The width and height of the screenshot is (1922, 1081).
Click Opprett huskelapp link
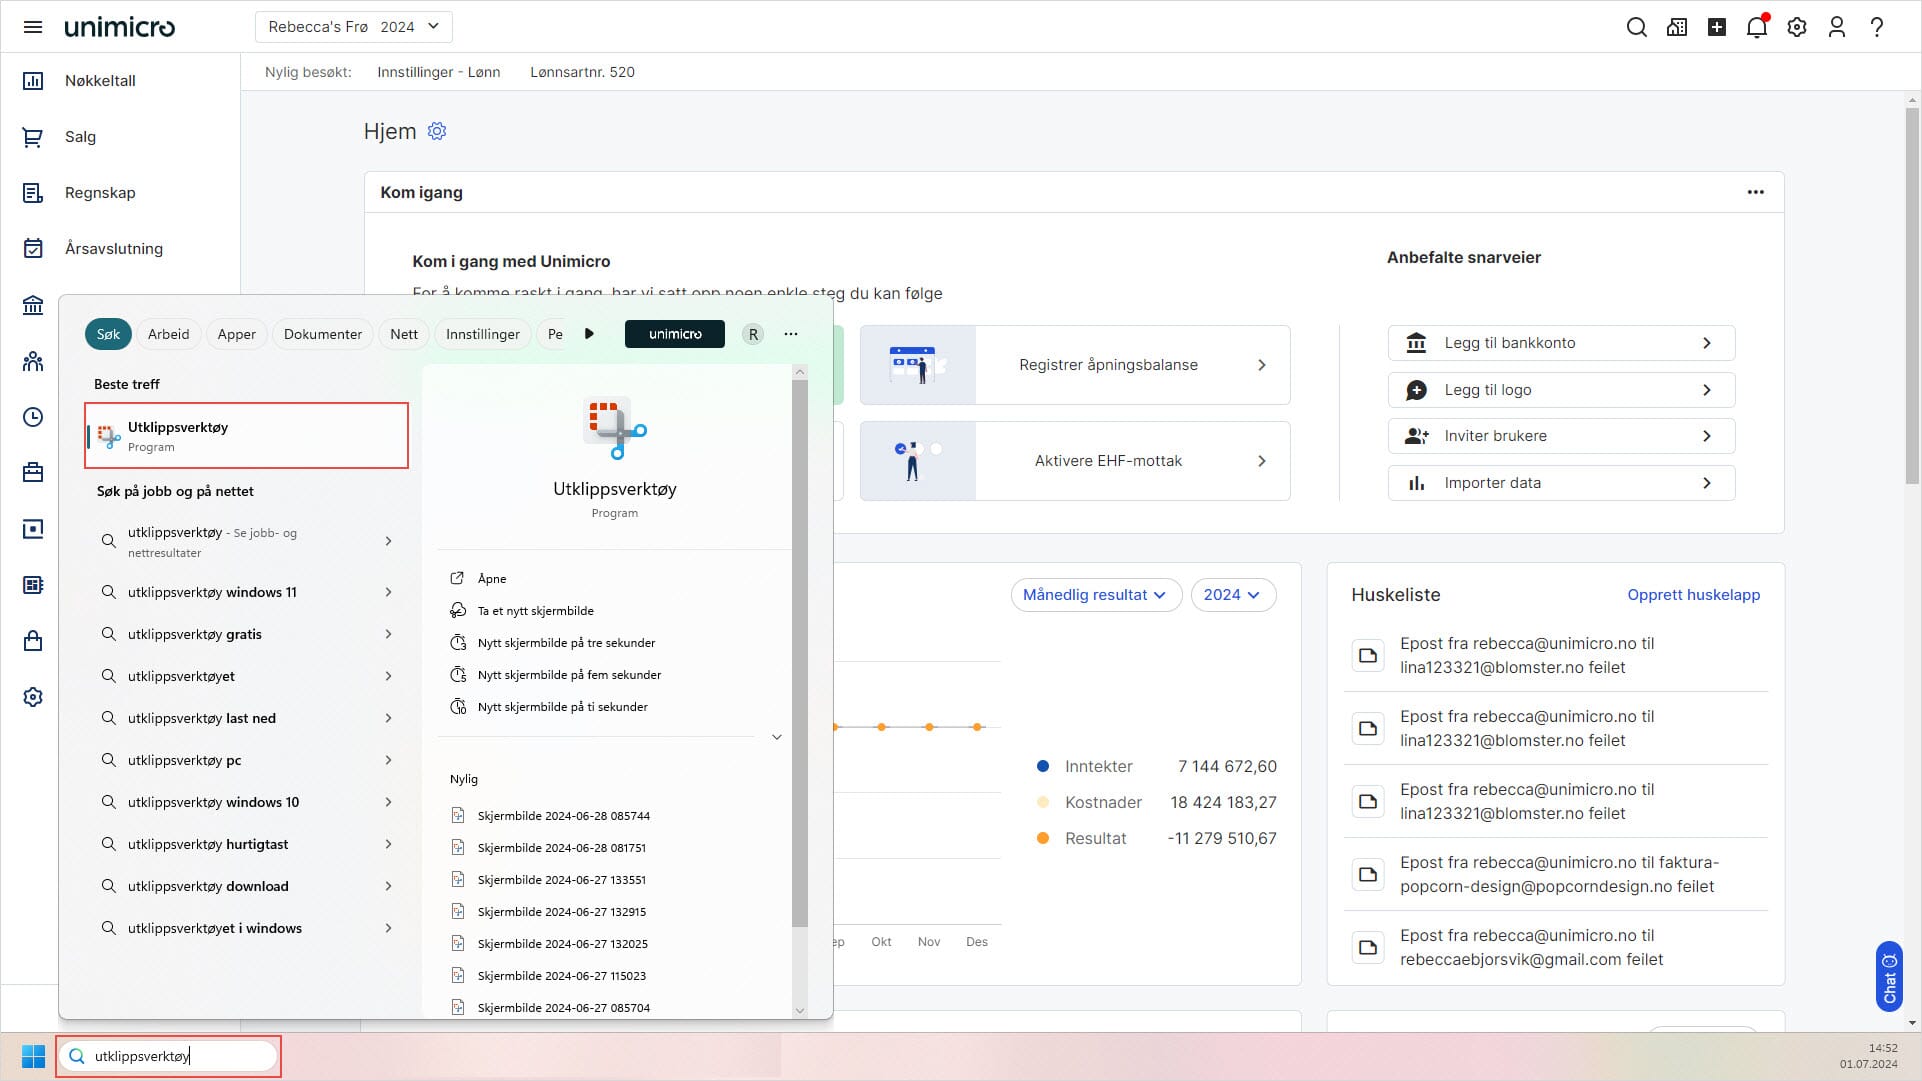1693,595
